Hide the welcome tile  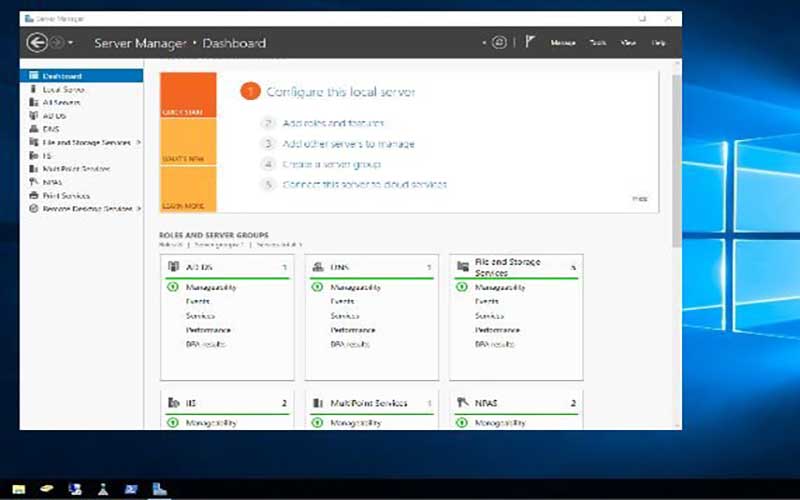coord(640,198)
